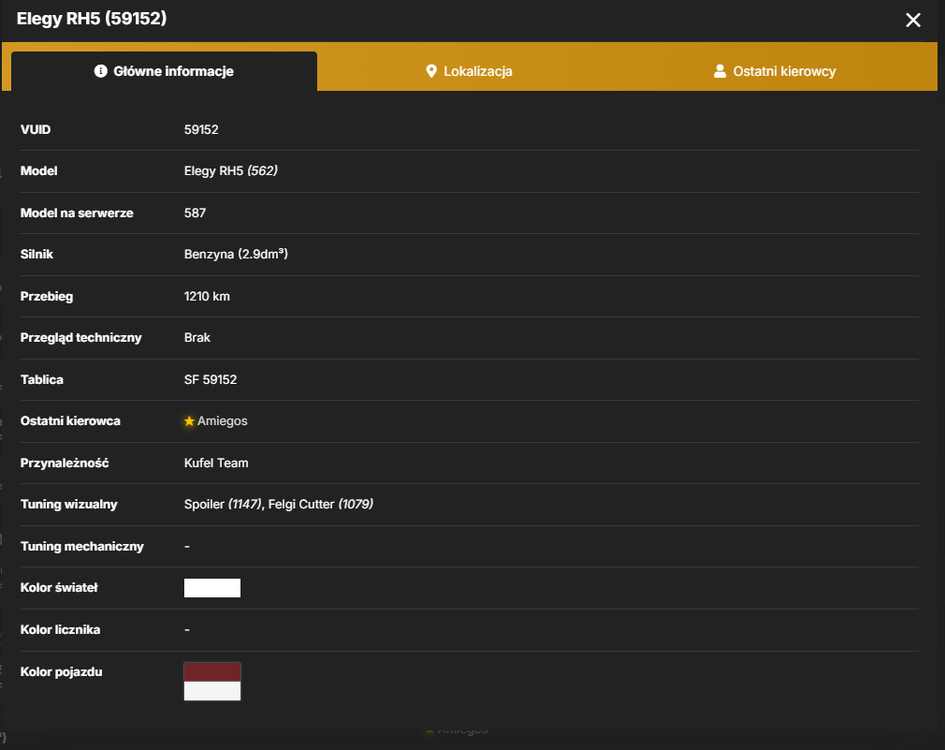
Task: Click the Przynależność row label
Action: tap(64, 463)
